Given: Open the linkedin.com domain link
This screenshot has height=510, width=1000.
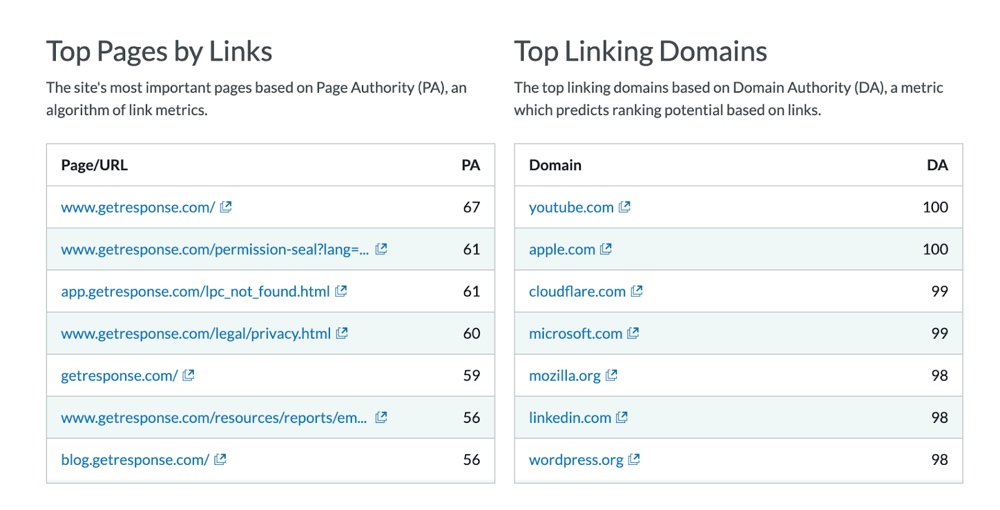Looking at the screenshot, I should coord(570,418).
